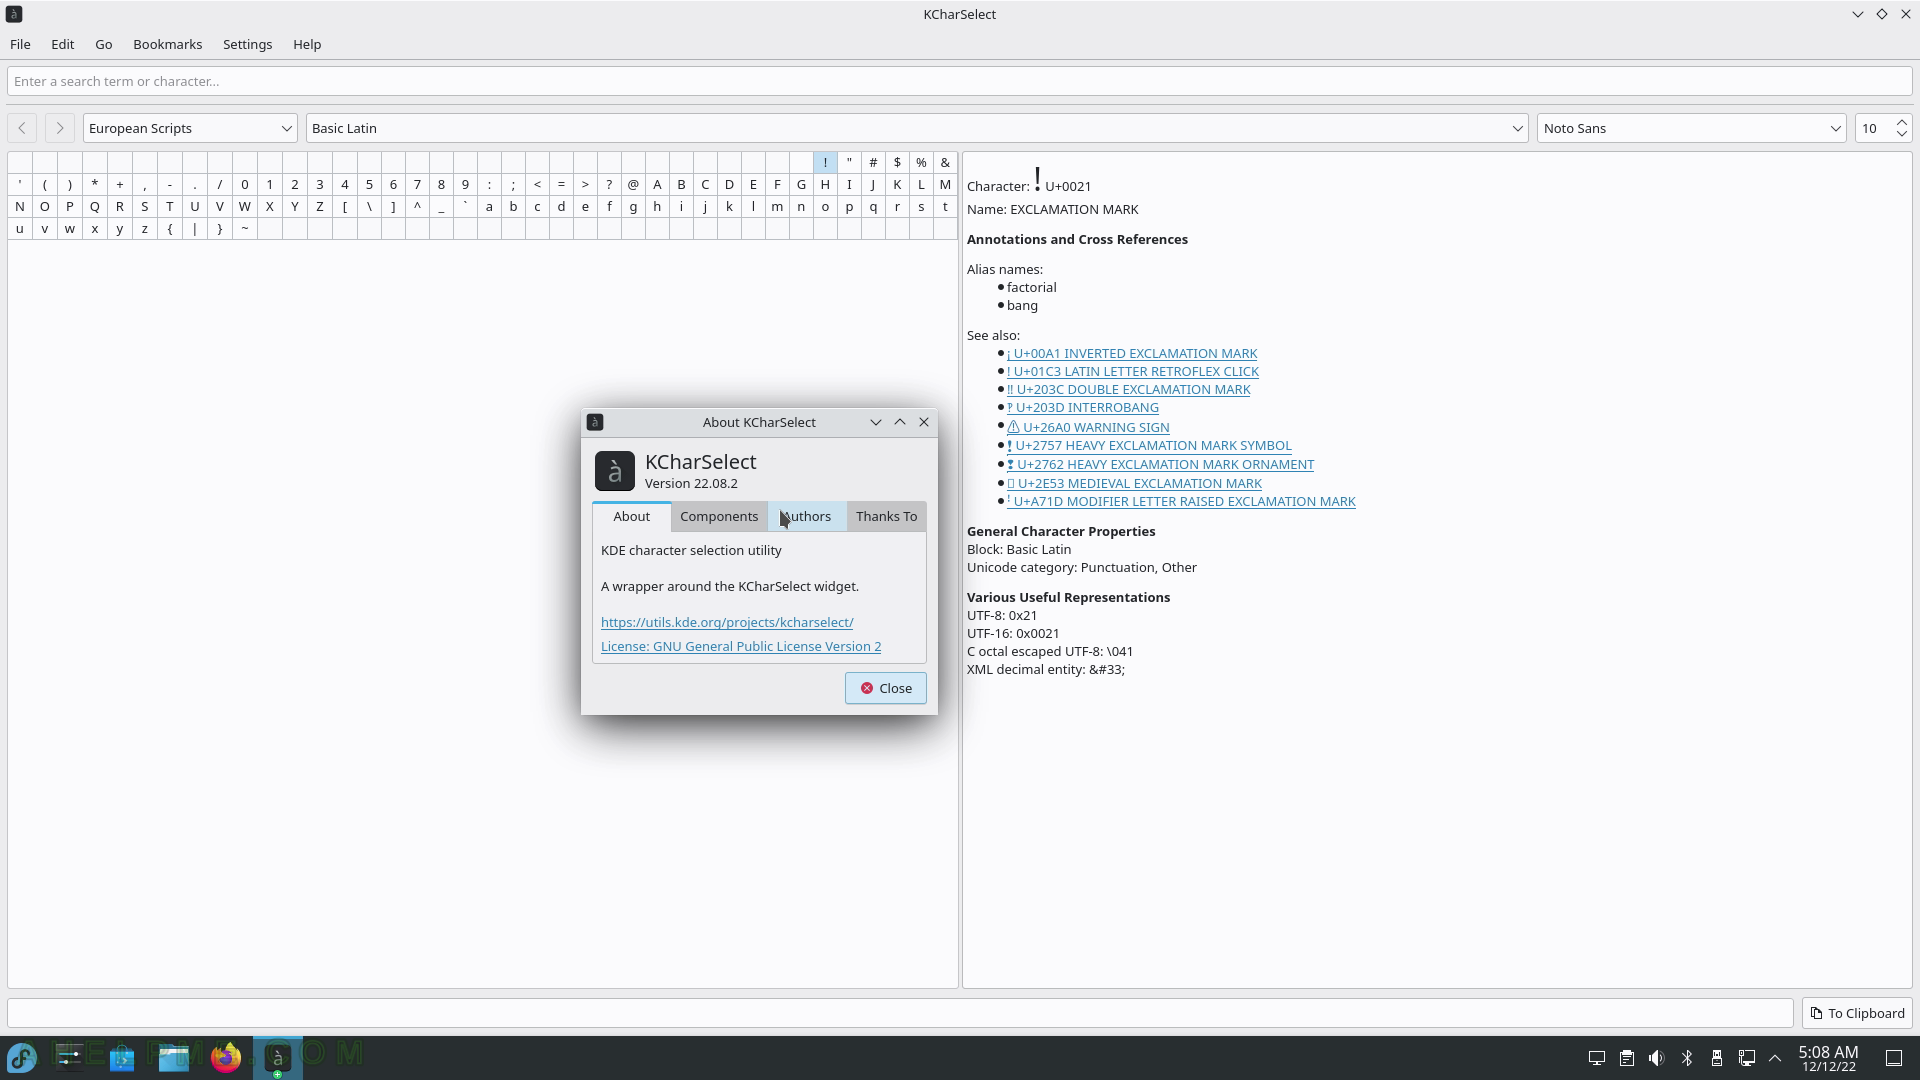
Task: Click the KCharSelect logo in About dialog
Action: click(614, 471)
